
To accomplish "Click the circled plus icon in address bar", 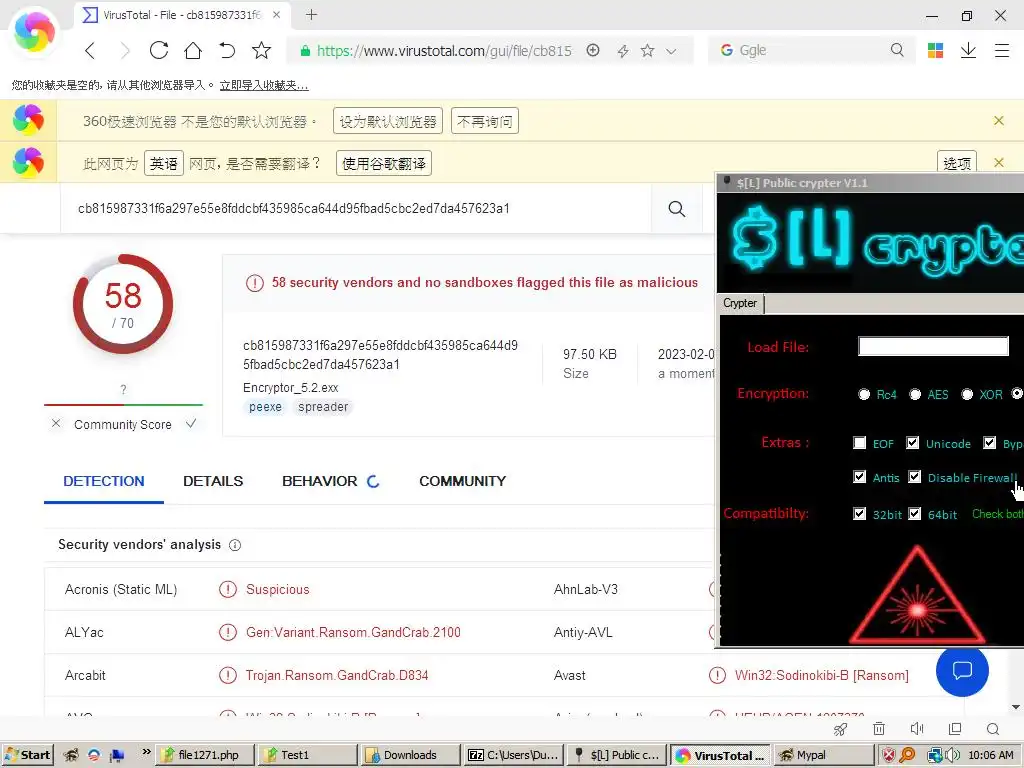I will tap(593, 50).
